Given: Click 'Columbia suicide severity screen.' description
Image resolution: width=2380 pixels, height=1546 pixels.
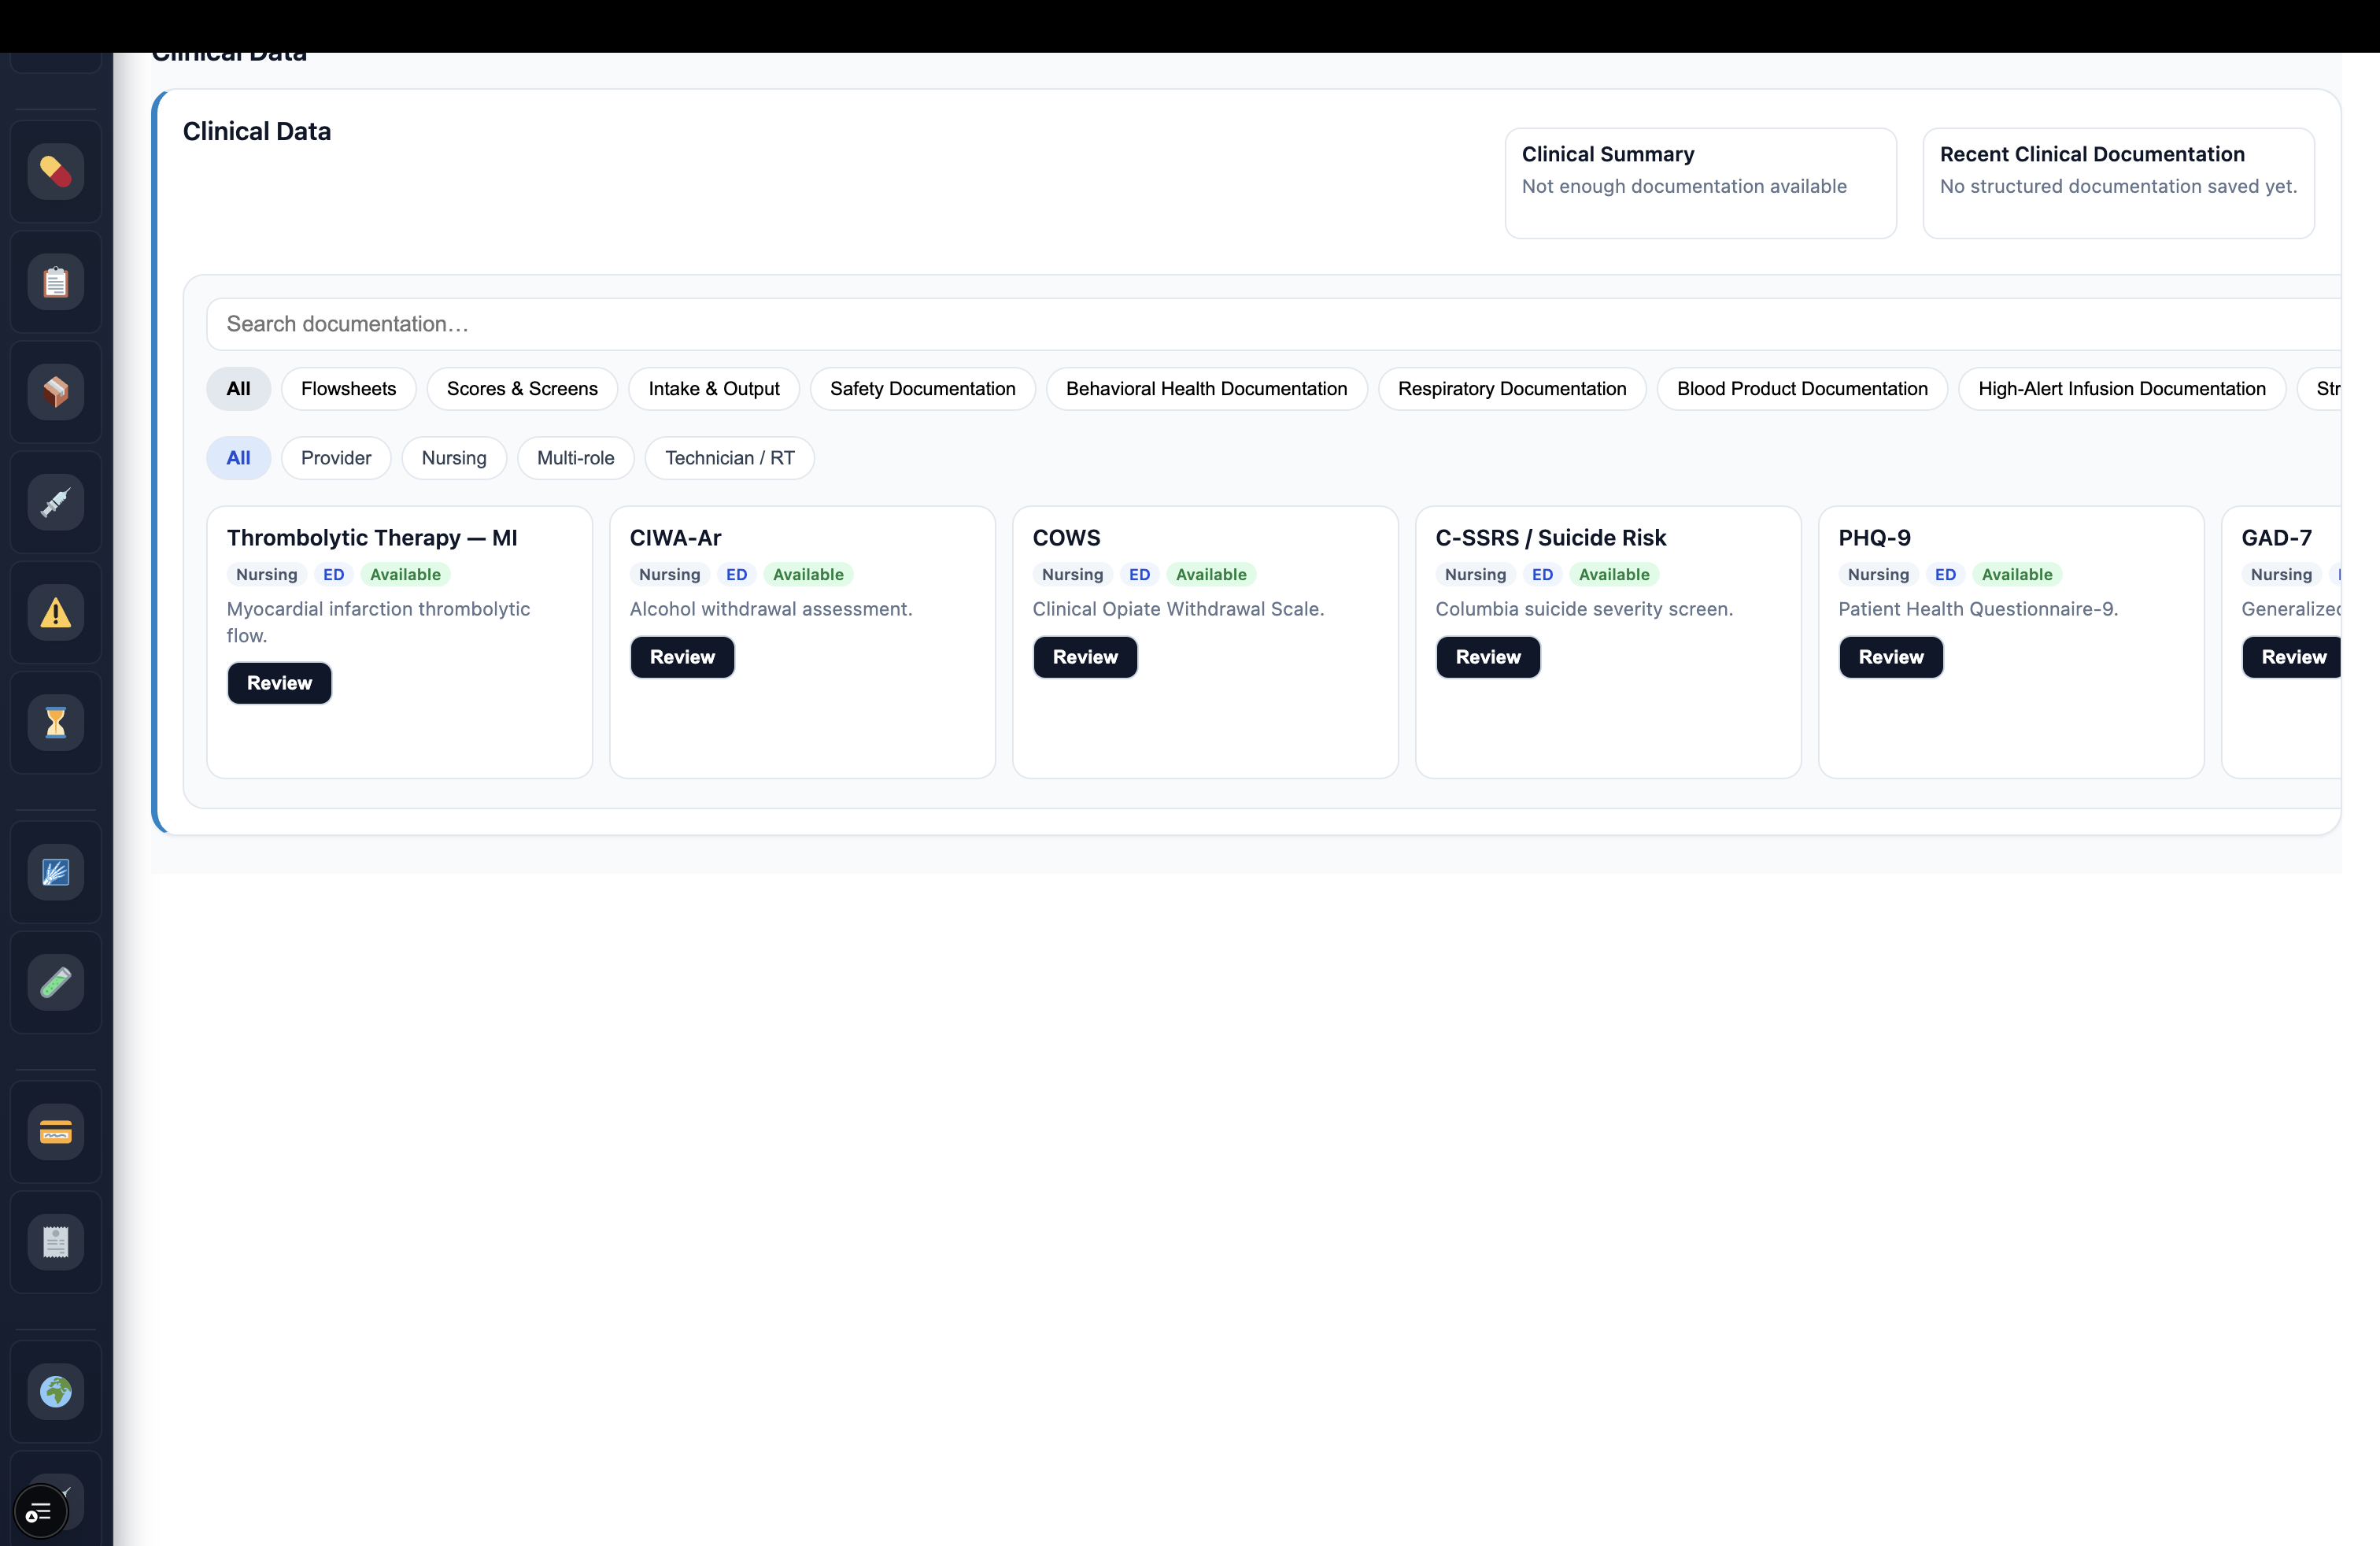Looking at the screenshot, I should pyautogui.click(x=1584, y=609).
